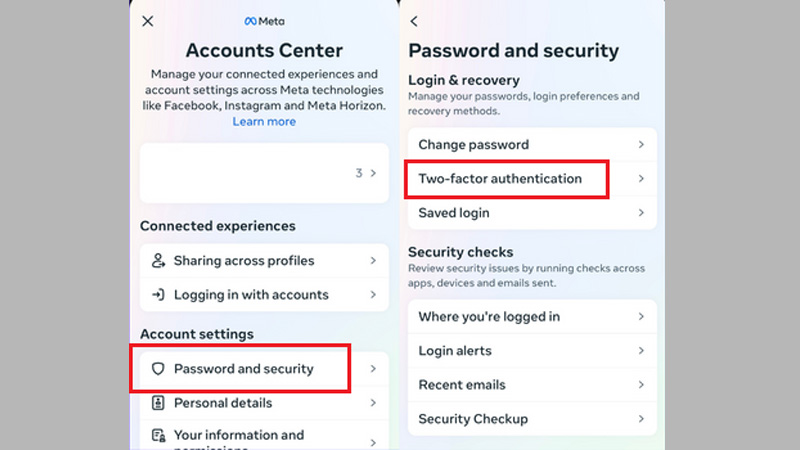Click the Sharing across profiles person icon
800x450 pixels.
tap(158, 261)
